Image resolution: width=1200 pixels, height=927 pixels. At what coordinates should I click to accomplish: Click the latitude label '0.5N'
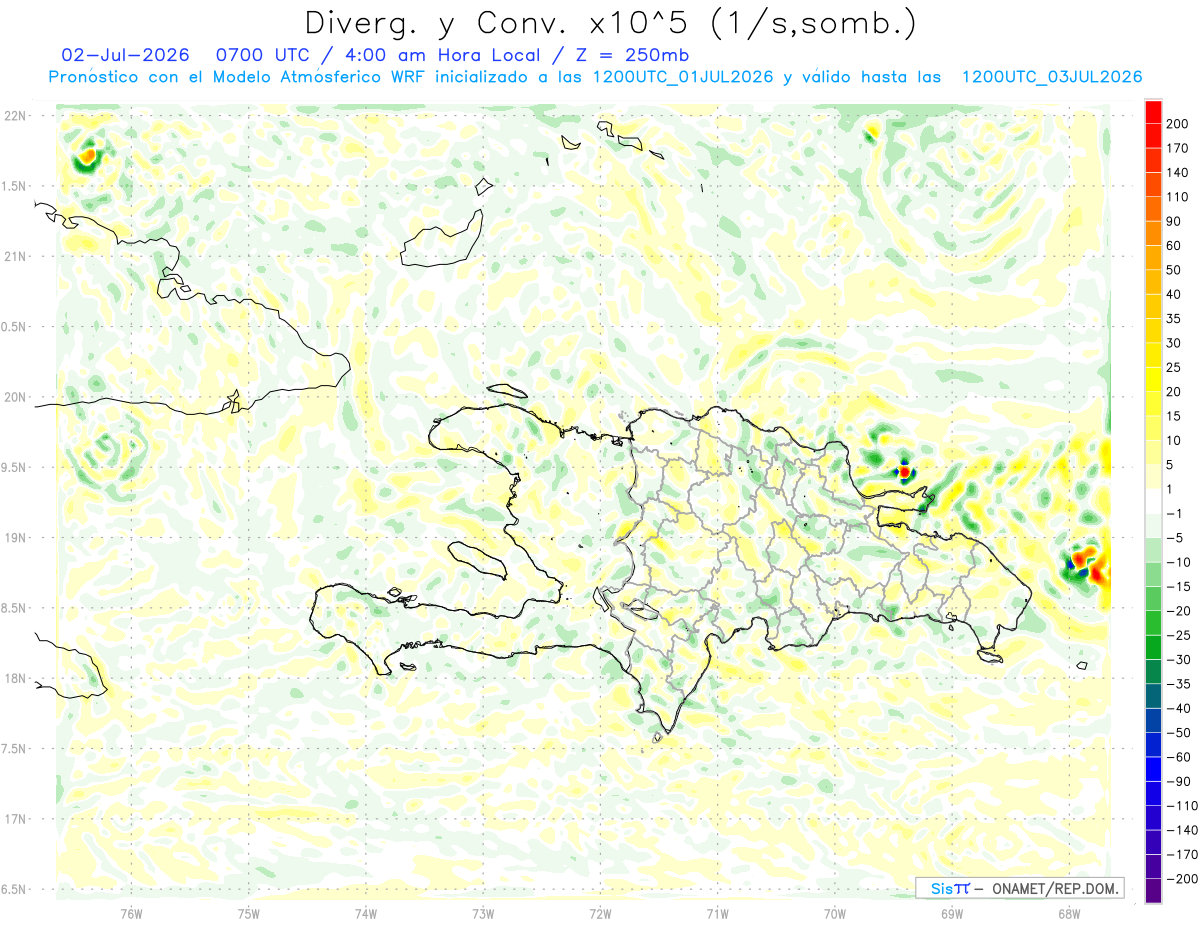[x=15, y=327]
